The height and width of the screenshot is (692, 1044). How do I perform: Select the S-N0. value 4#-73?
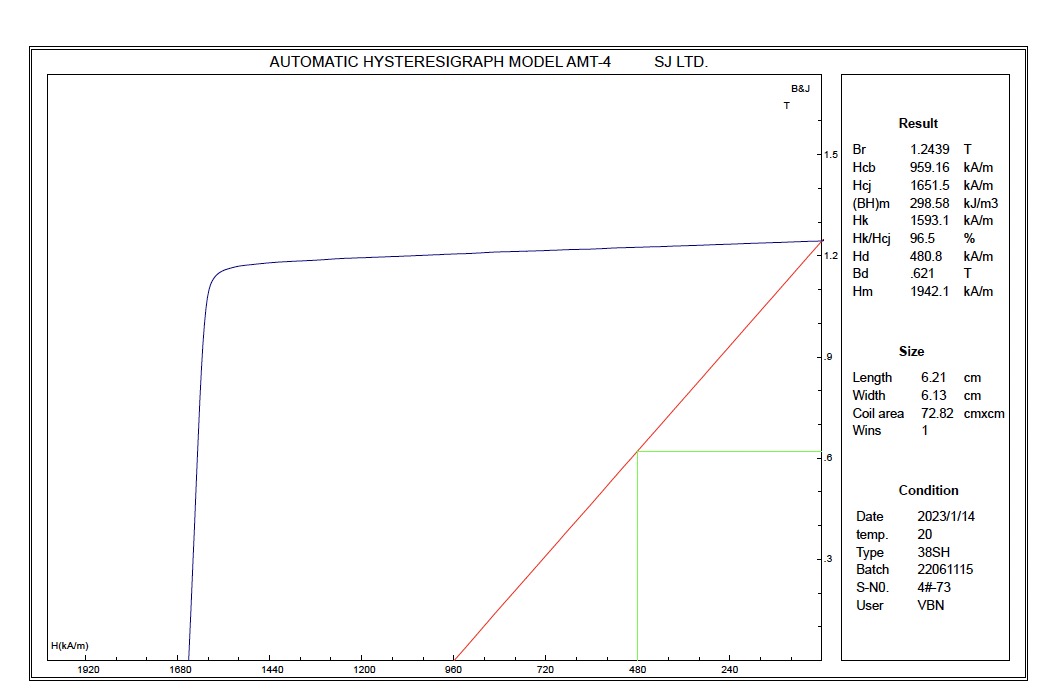934,587
